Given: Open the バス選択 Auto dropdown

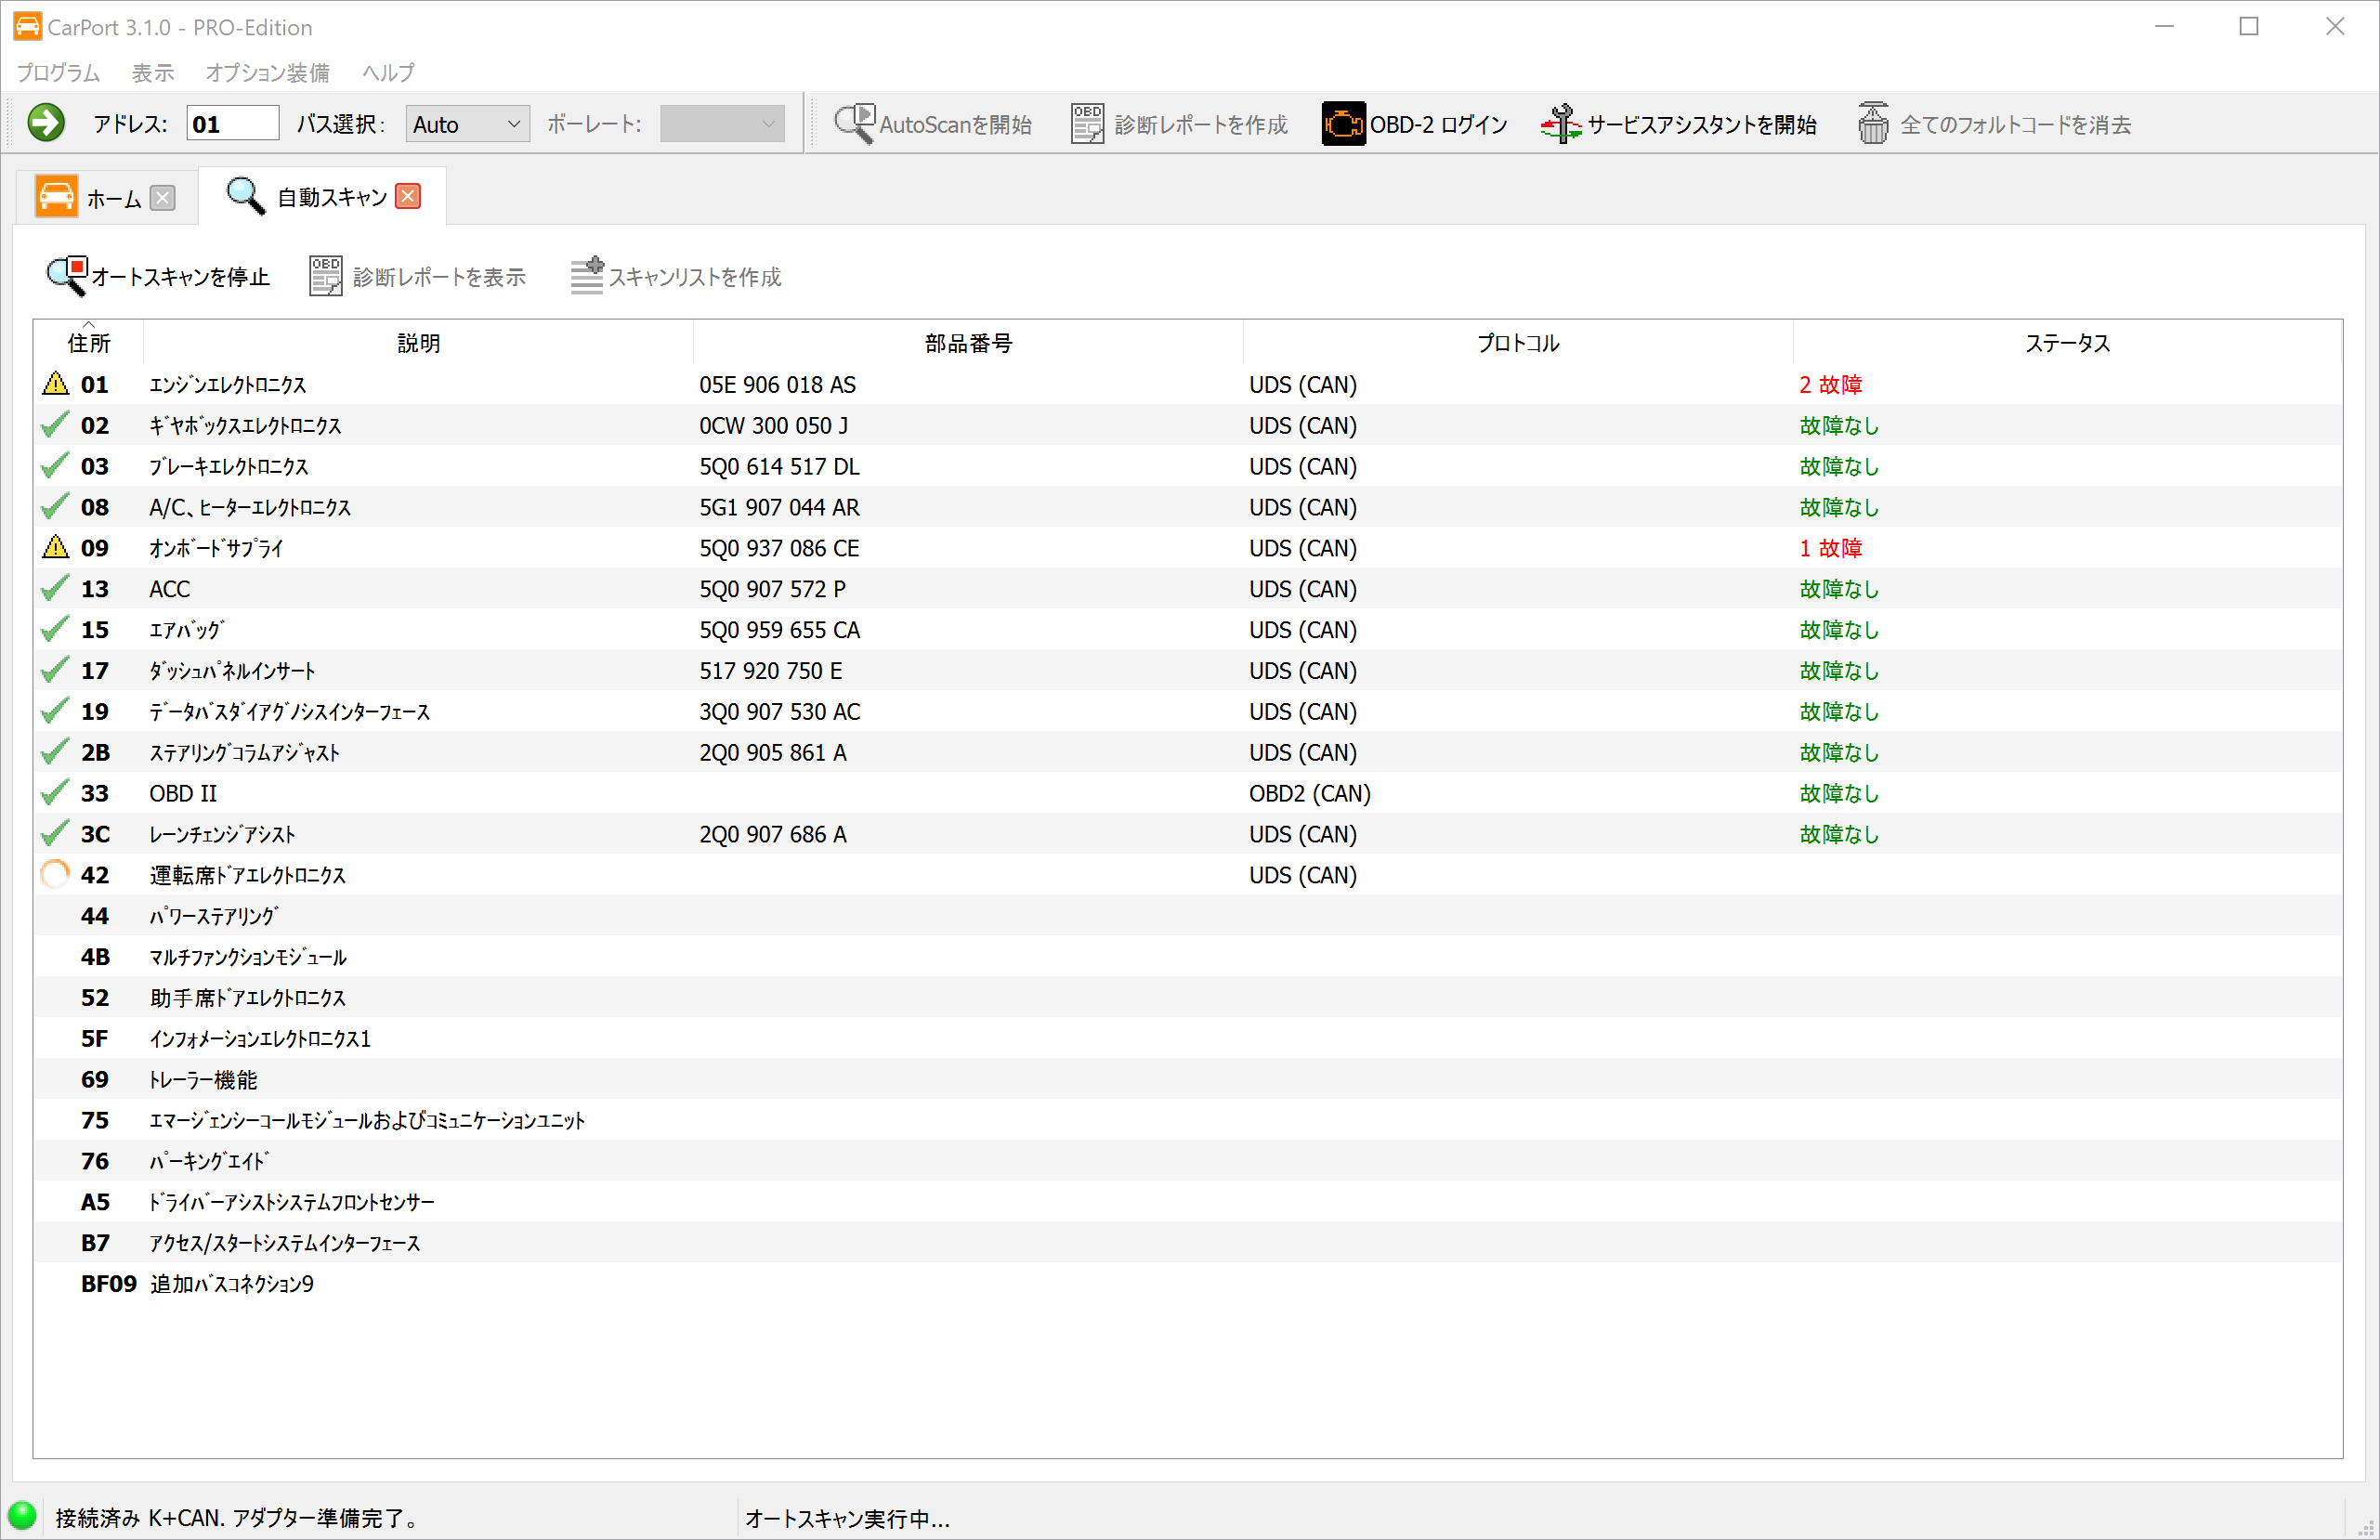Looking at the screenshot, I should pyautogui.click(x=467, y=124).
